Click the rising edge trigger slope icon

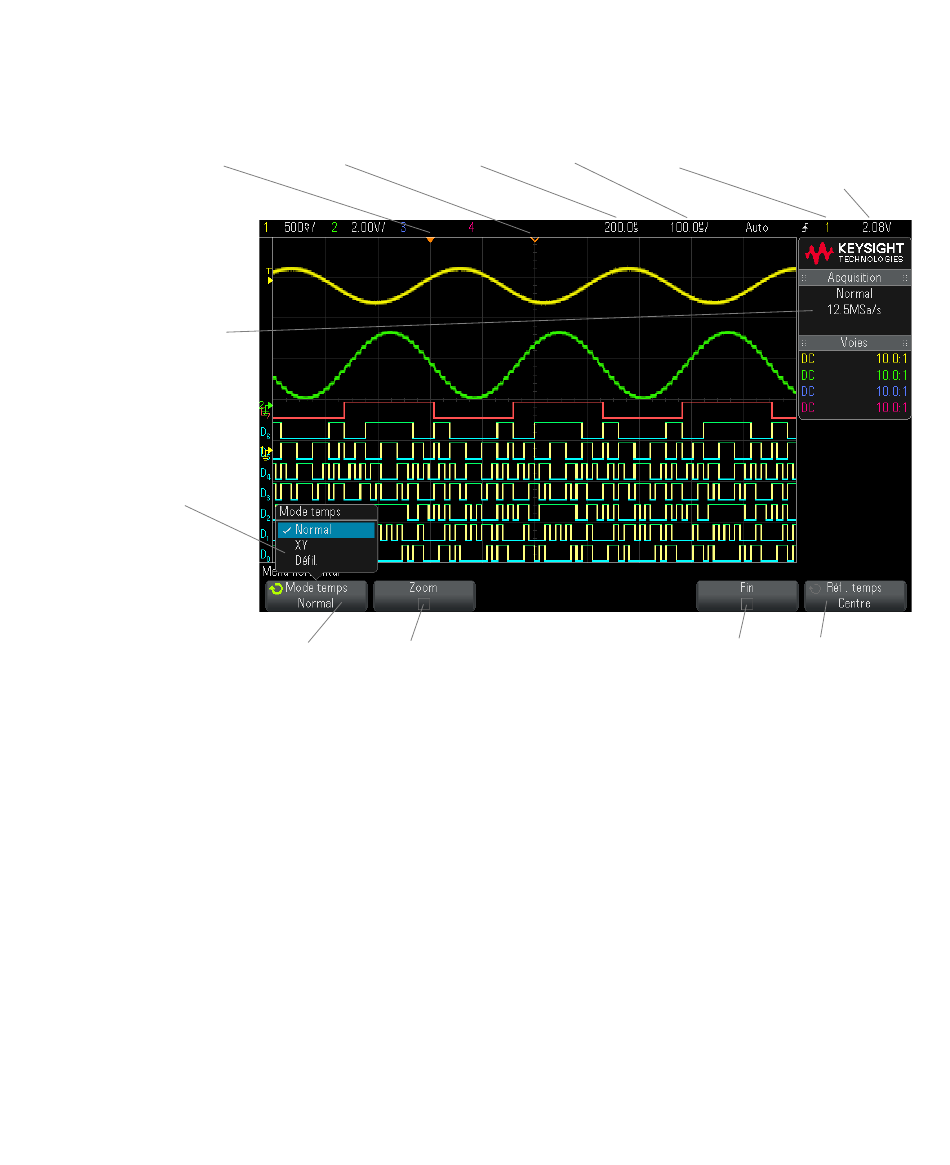coord(805,228)
